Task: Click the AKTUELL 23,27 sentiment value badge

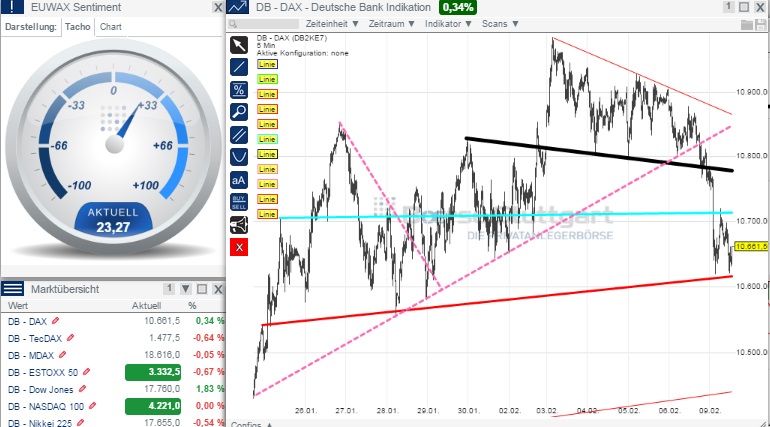Action: point(113,220)
